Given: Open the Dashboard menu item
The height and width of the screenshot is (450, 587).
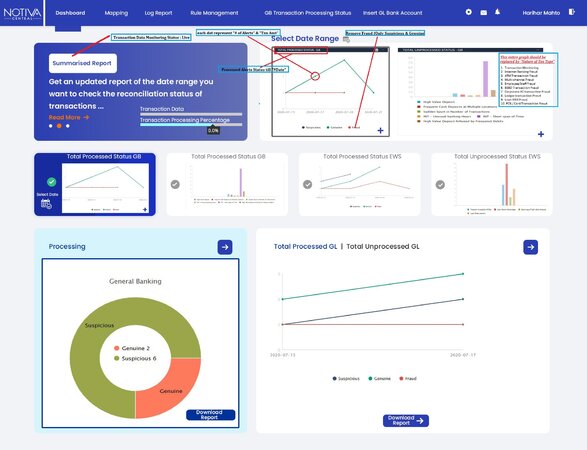Looking at the screenshot, I should tap(70, 13).
